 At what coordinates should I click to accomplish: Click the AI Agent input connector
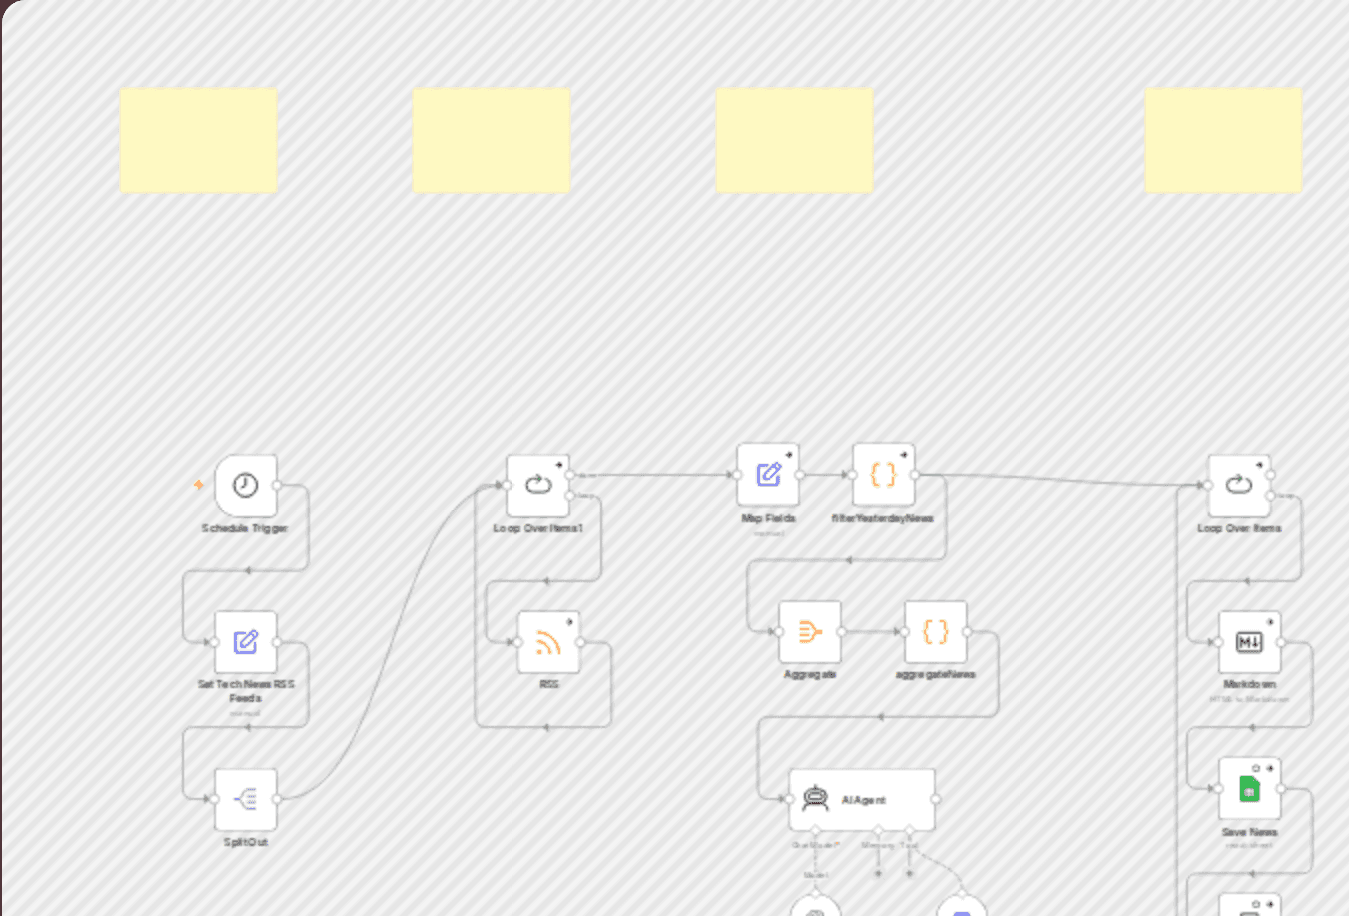789,799
